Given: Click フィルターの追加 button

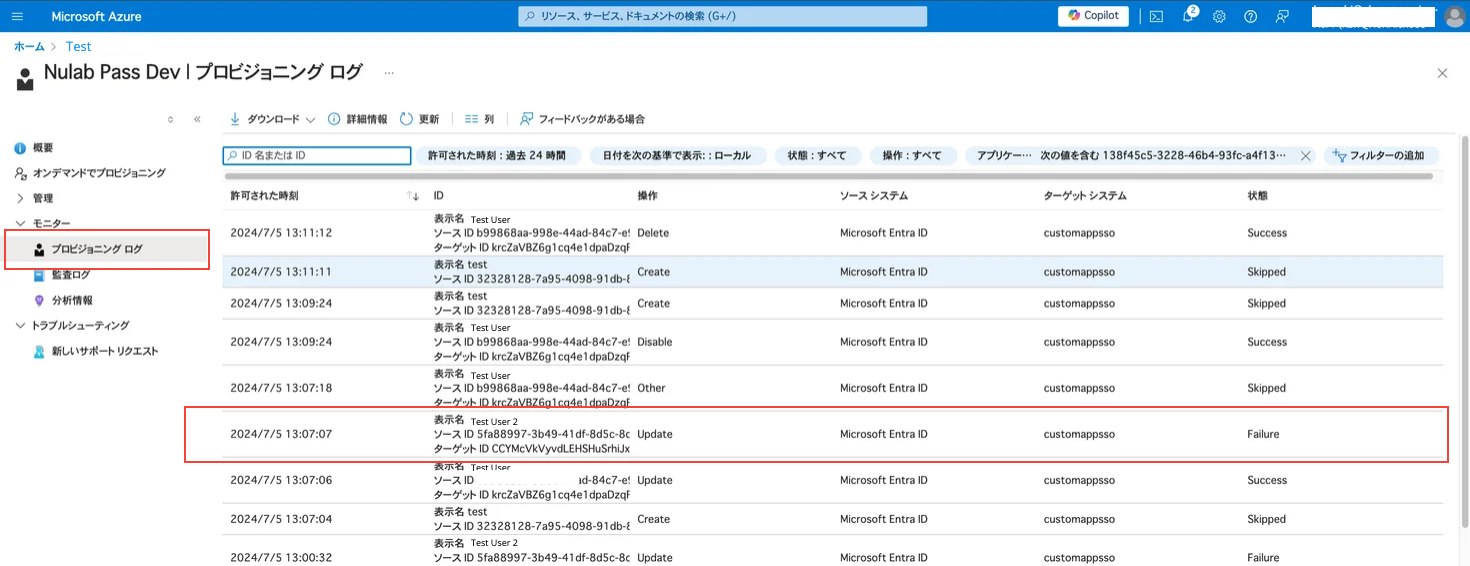Looking at the screenshot, I should [1380, 156].
